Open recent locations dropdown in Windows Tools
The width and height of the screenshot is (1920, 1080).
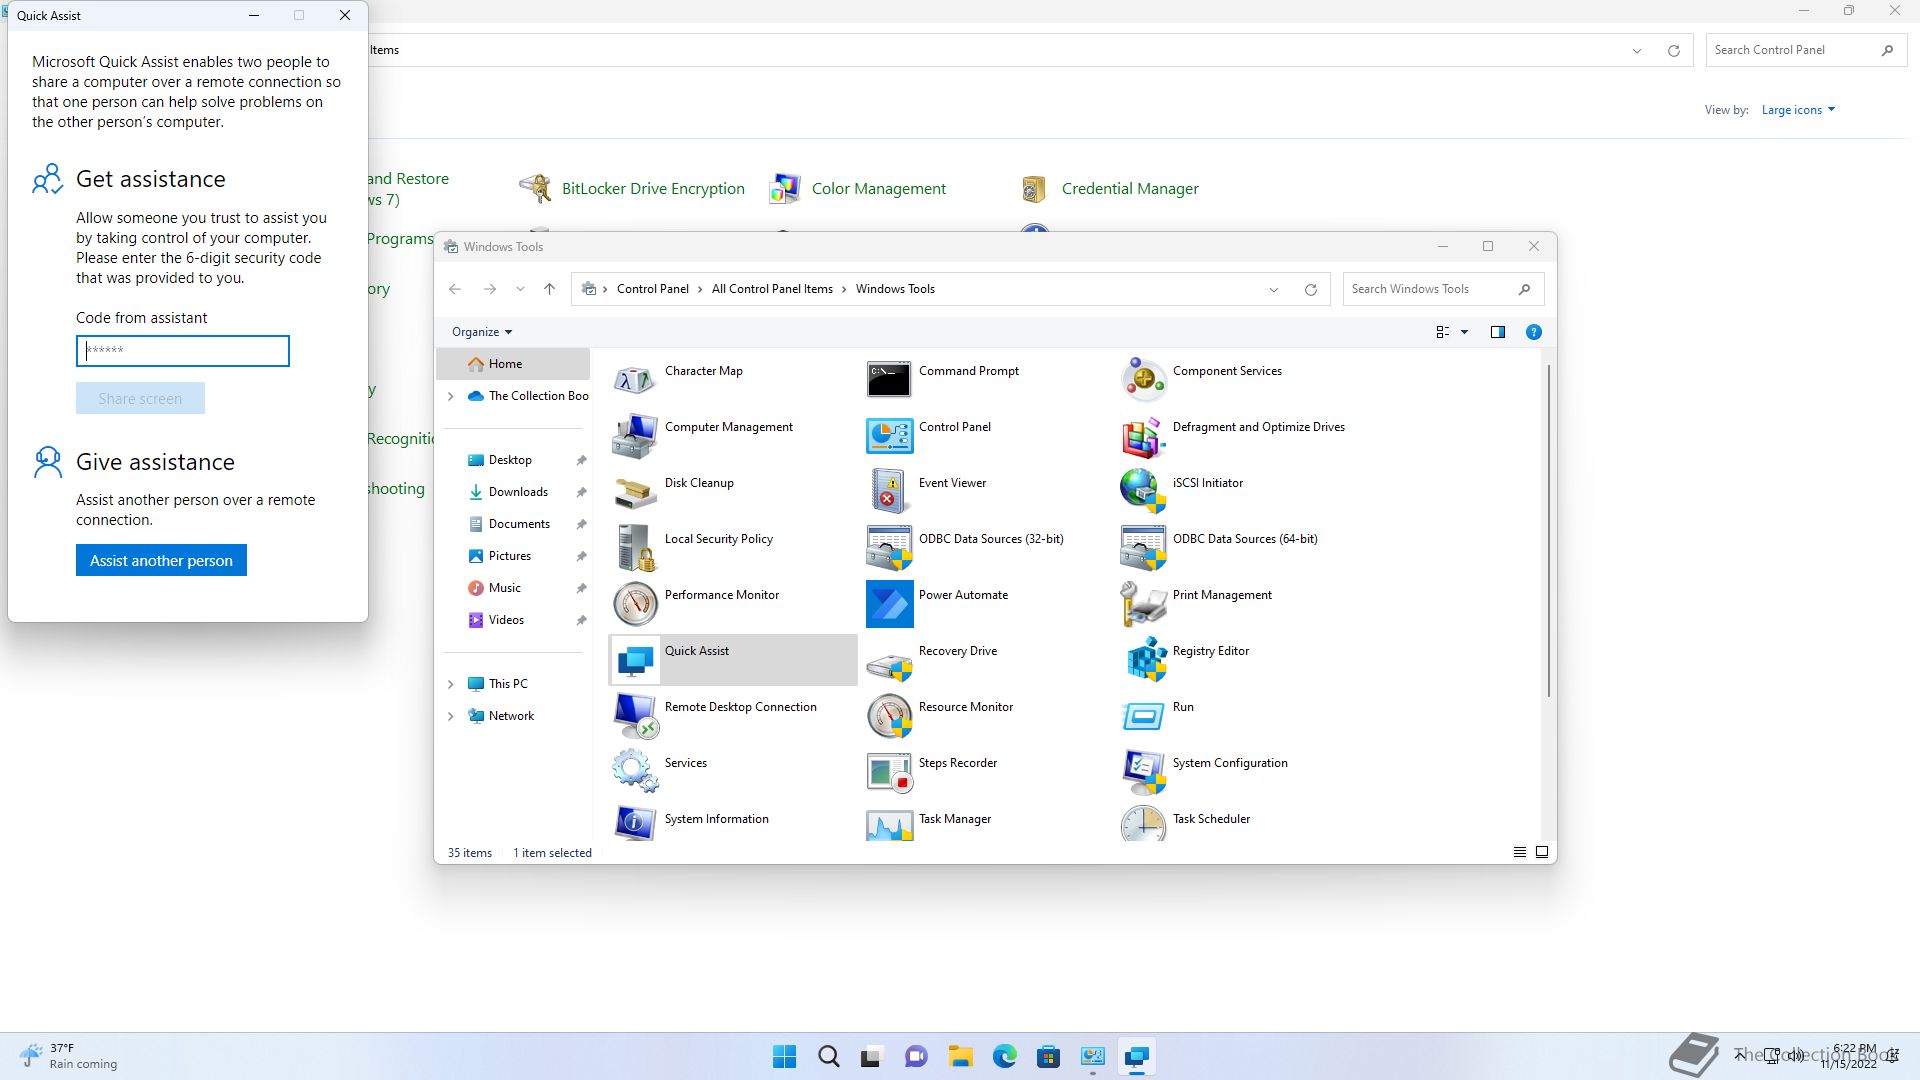coord(520,289)
